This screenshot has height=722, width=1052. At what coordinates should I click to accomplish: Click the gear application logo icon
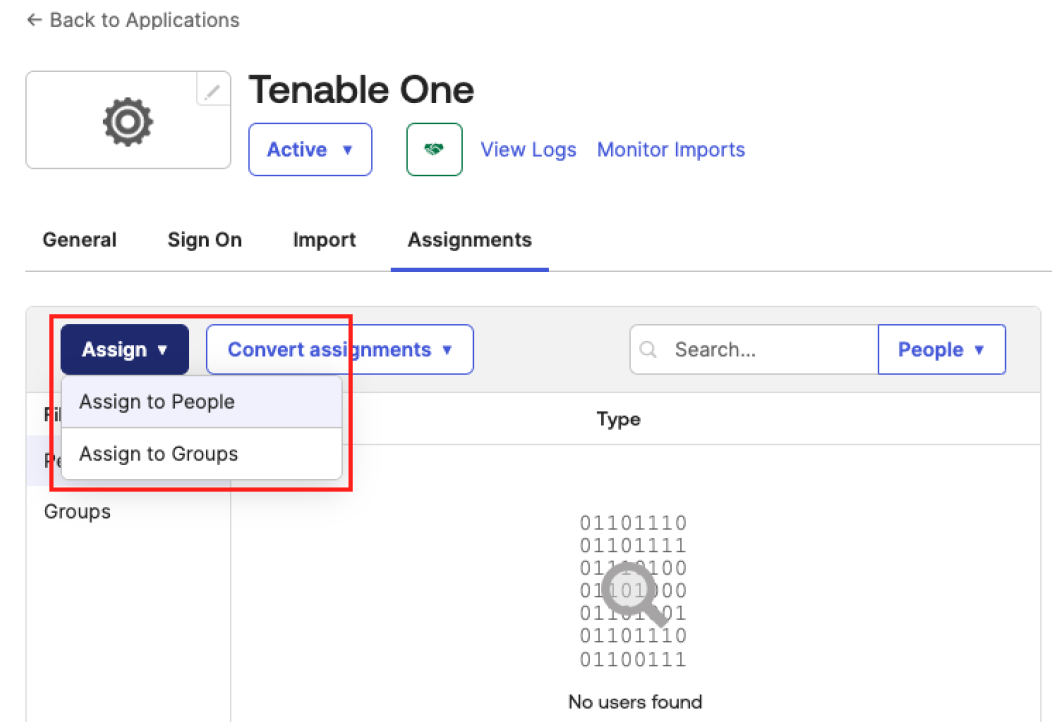pyautogui.click(x=127, y=121)
